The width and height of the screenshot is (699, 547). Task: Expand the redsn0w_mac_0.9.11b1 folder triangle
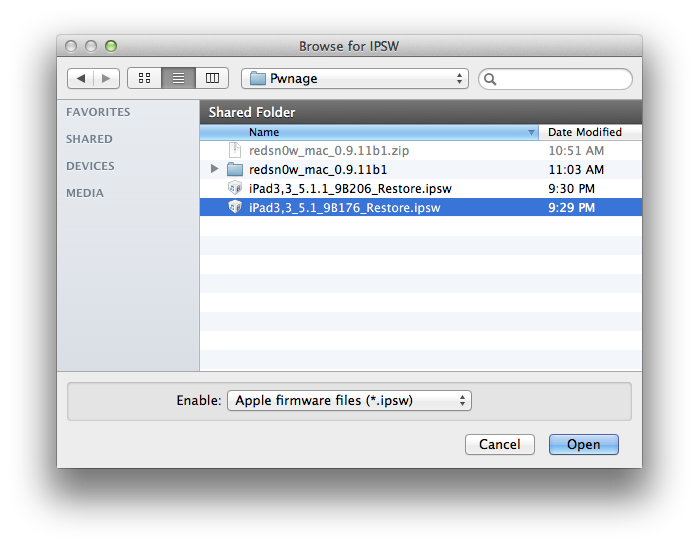214,169
